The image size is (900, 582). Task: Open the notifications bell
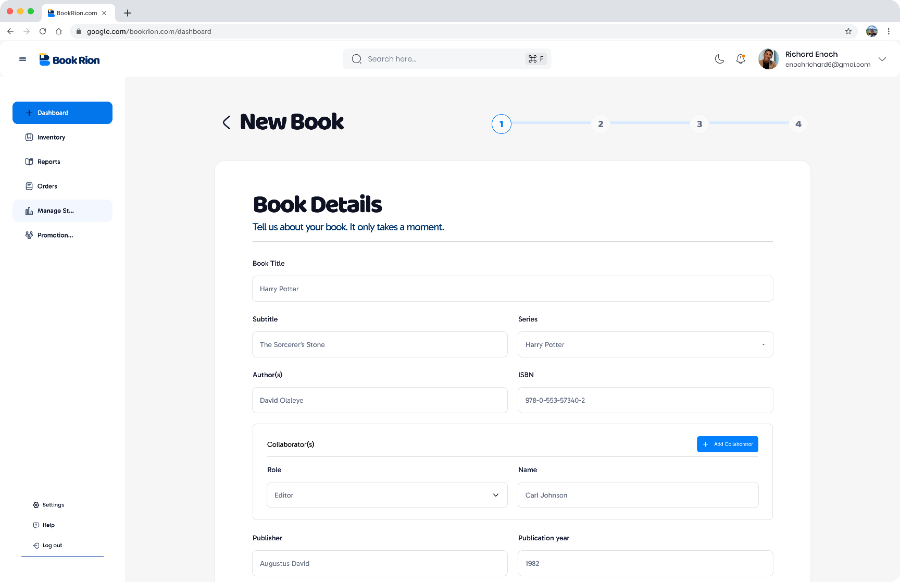(x=740, y=59)
